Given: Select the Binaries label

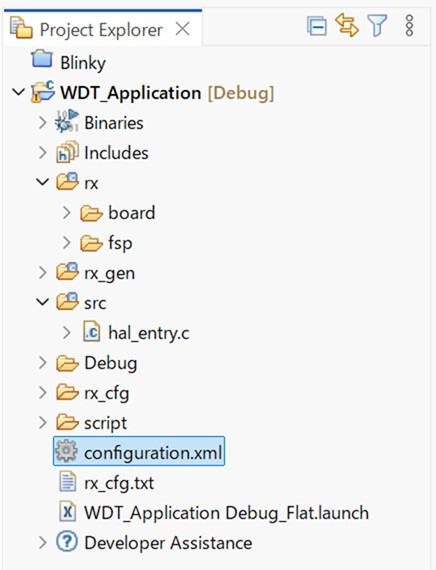Looking at the screenshot, I should pos(114,123).
